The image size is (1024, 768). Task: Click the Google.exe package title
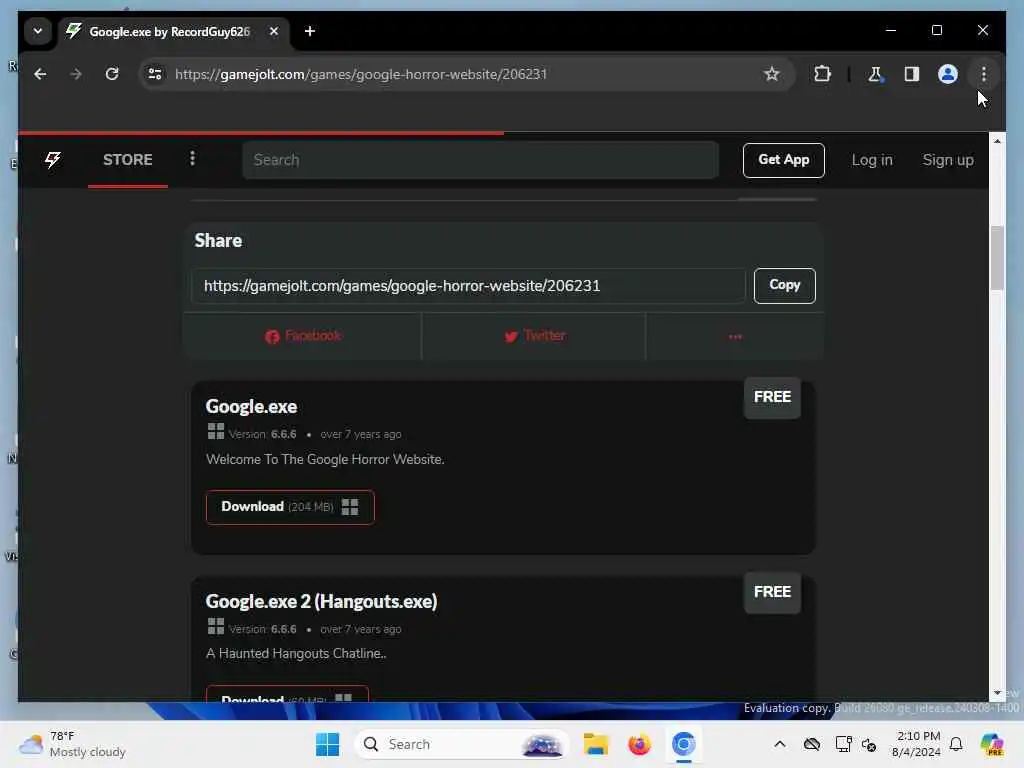(x=251, y=406)
